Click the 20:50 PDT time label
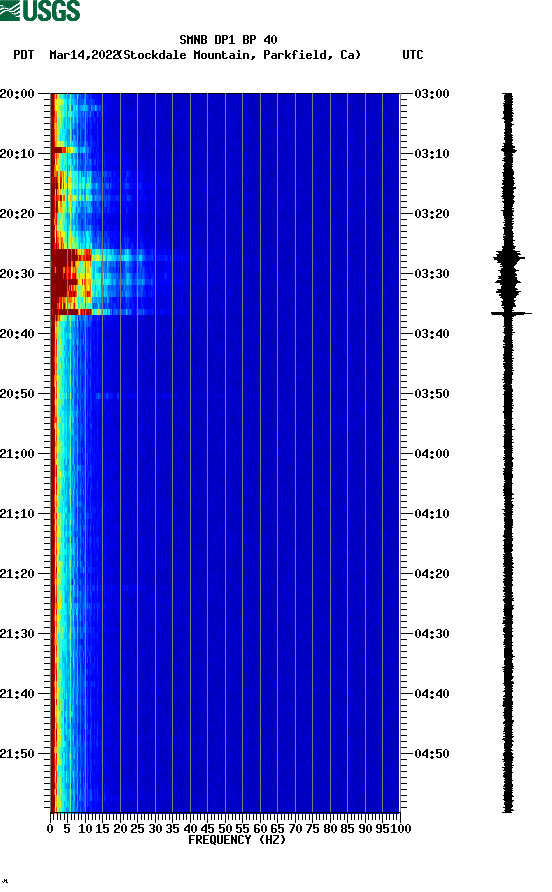The width and height of the screenshot is (552, 892). click(x=17, y=394)
